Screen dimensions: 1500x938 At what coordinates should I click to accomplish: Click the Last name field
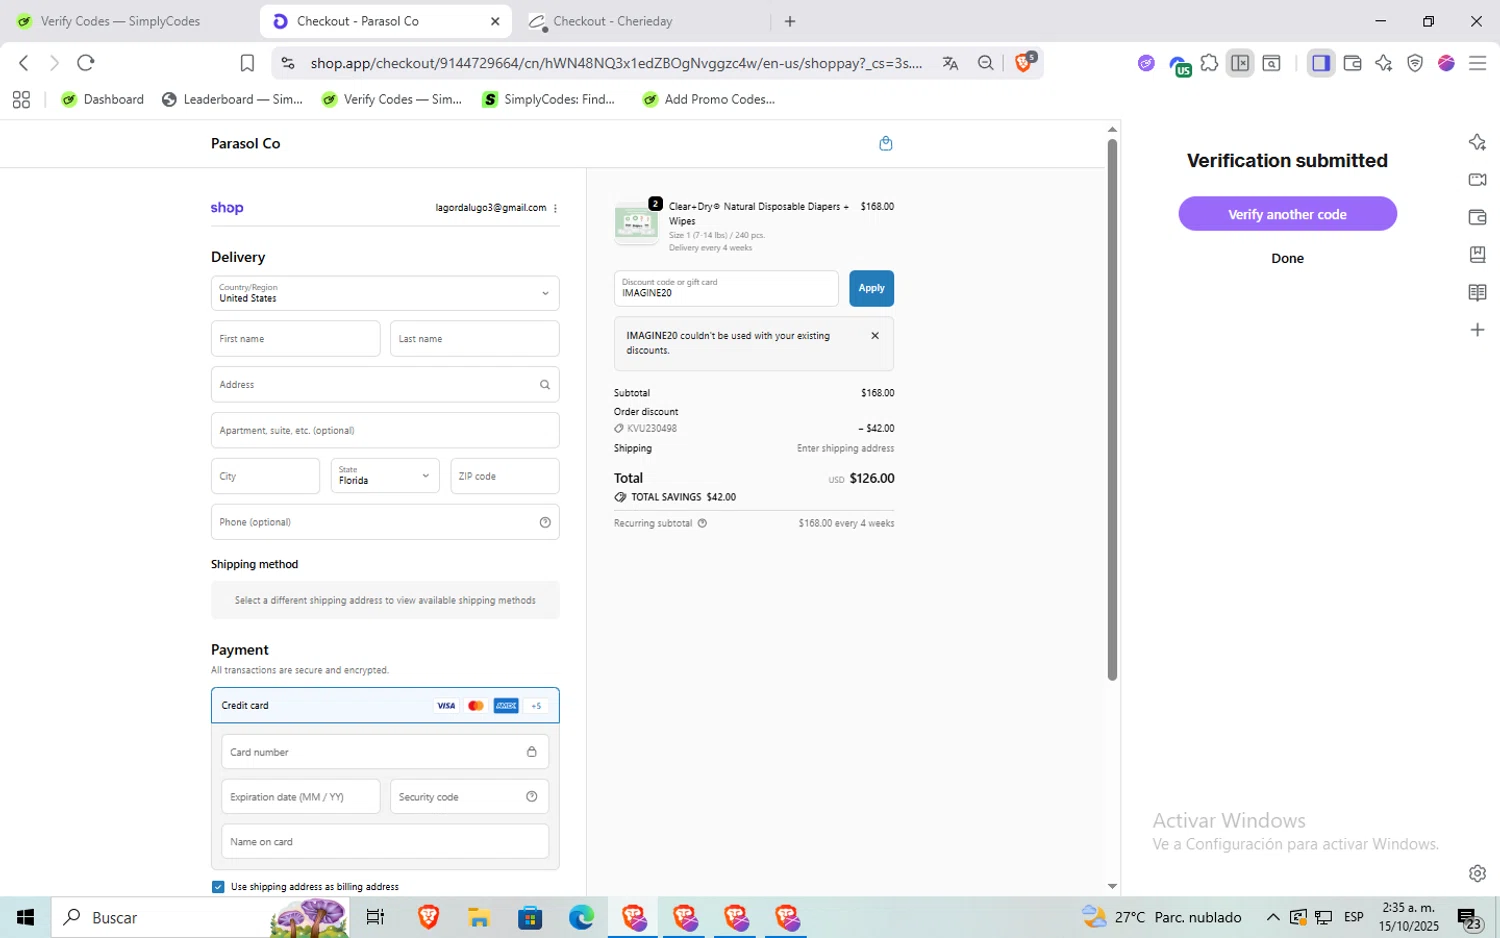(x=474, y=339)
